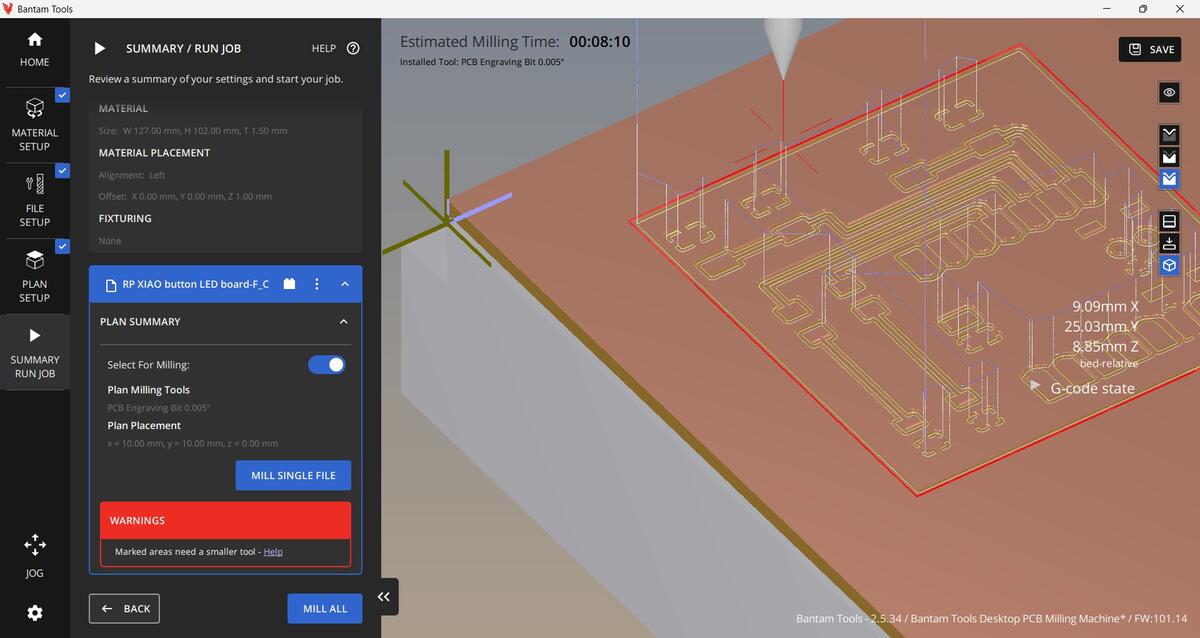Click the Help question mark icon
This screenshot has height=638, width=1200.
[x=353, y=48]
